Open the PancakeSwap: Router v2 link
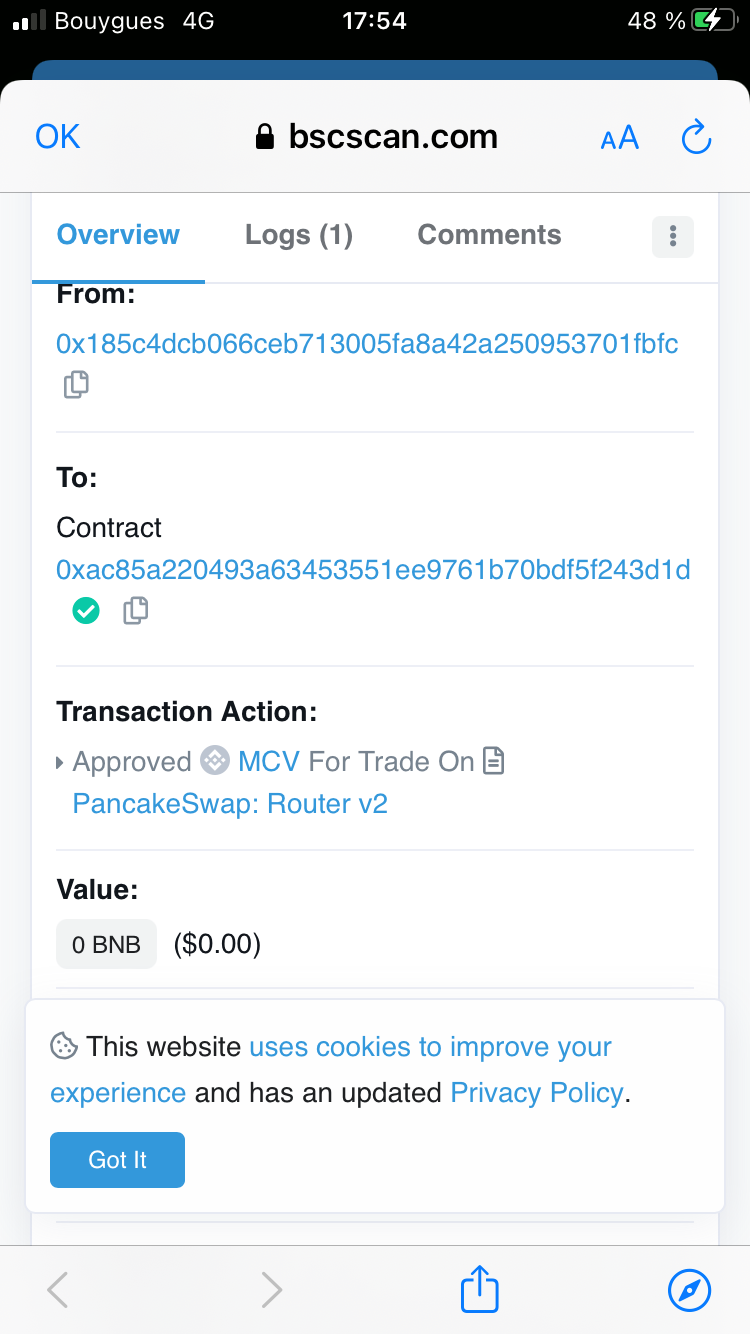The image size is (750, 1334). point(230,803)
